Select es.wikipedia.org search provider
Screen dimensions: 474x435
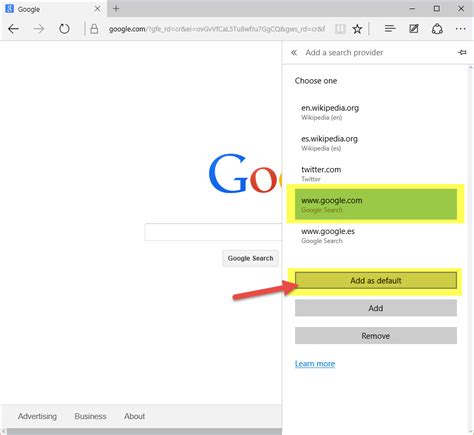[376, 143]
